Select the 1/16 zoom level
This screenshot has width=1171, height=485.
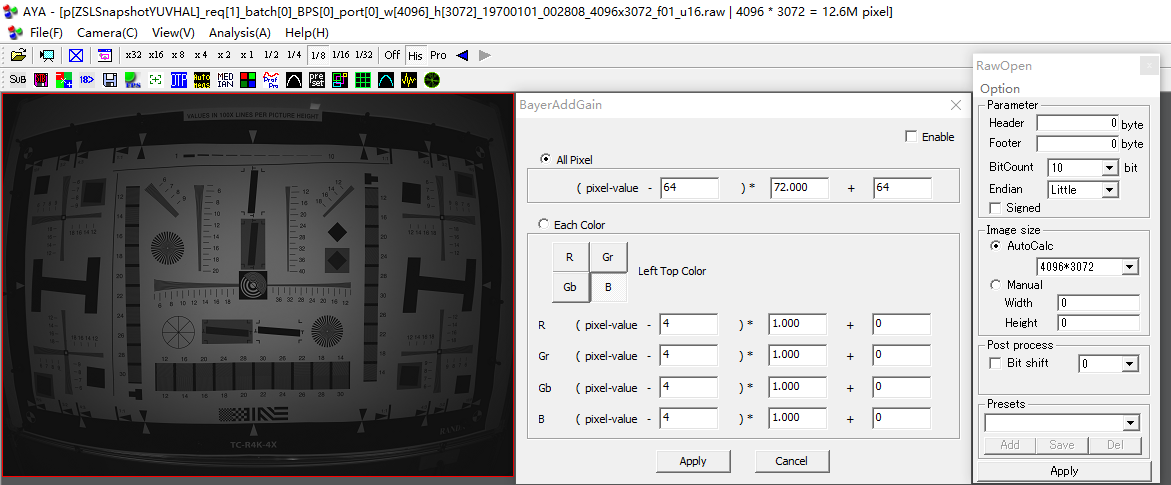coord(341,55)
